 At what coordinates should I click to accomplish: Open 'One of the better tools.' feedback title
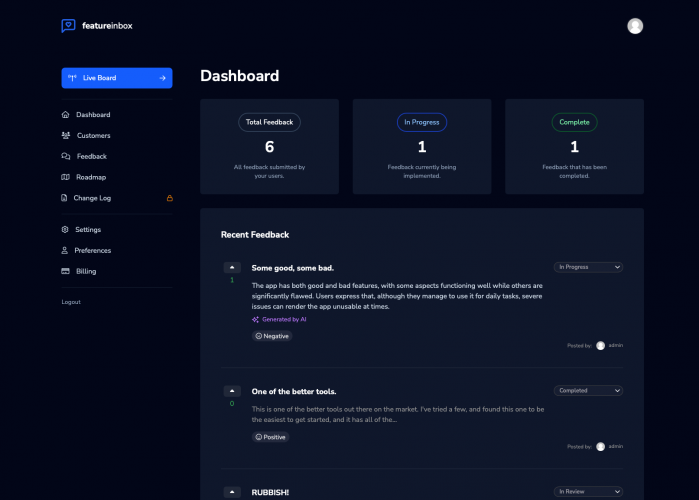(294, 391)
